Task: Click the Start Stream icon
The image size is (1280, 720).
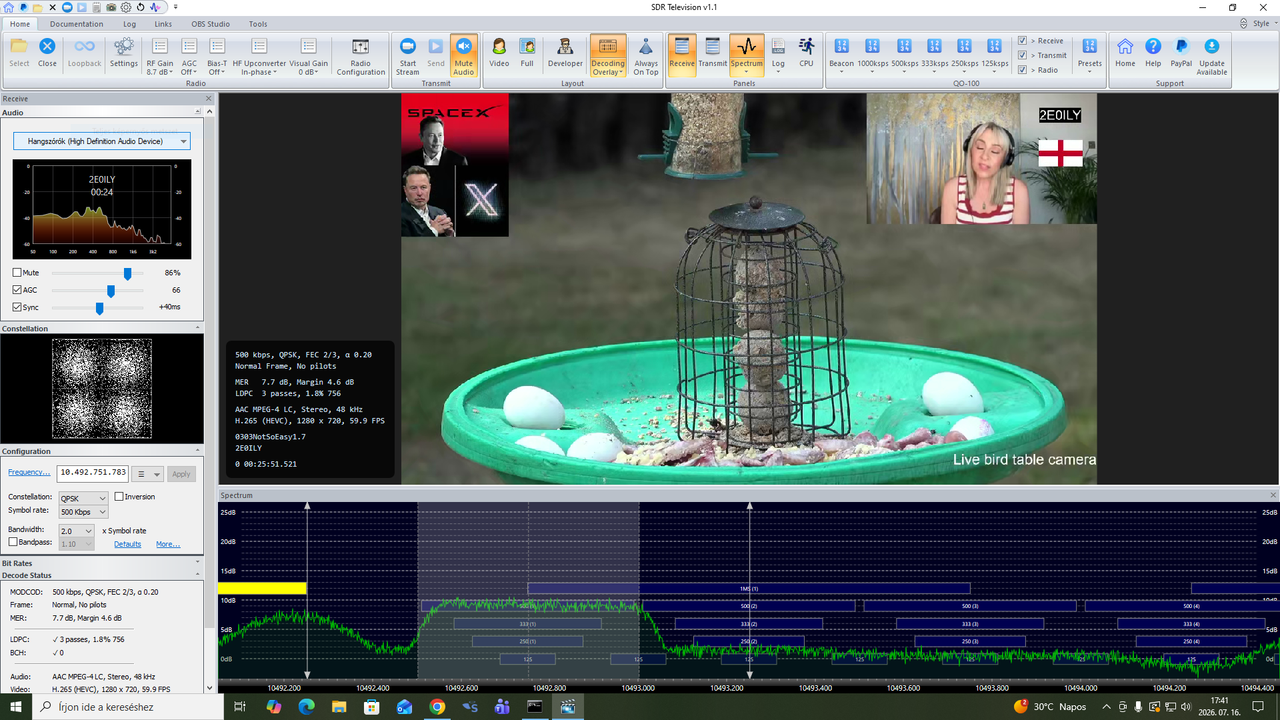Action: [x=408, y=55]
